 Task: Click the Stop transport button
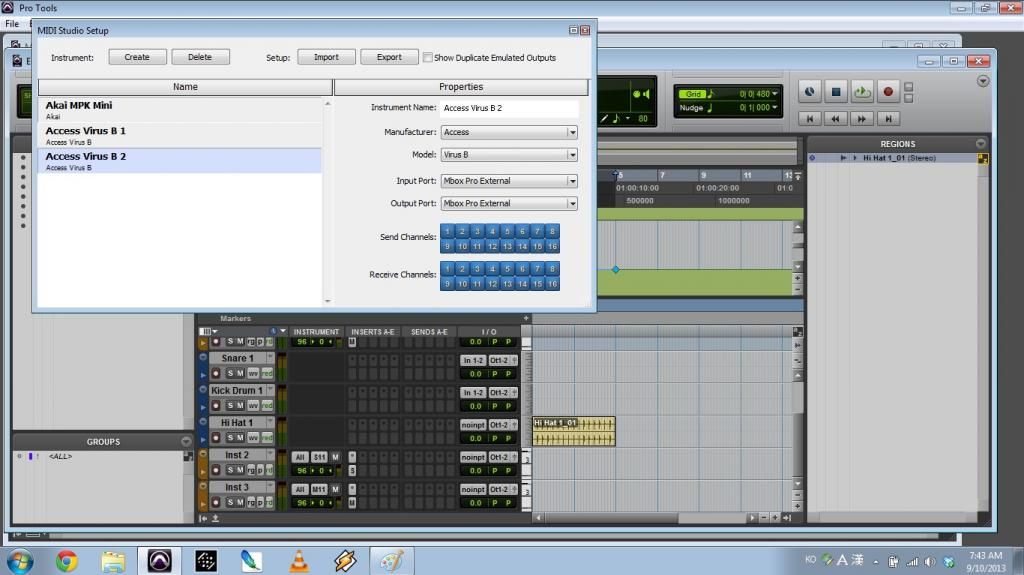coord(836,92)
